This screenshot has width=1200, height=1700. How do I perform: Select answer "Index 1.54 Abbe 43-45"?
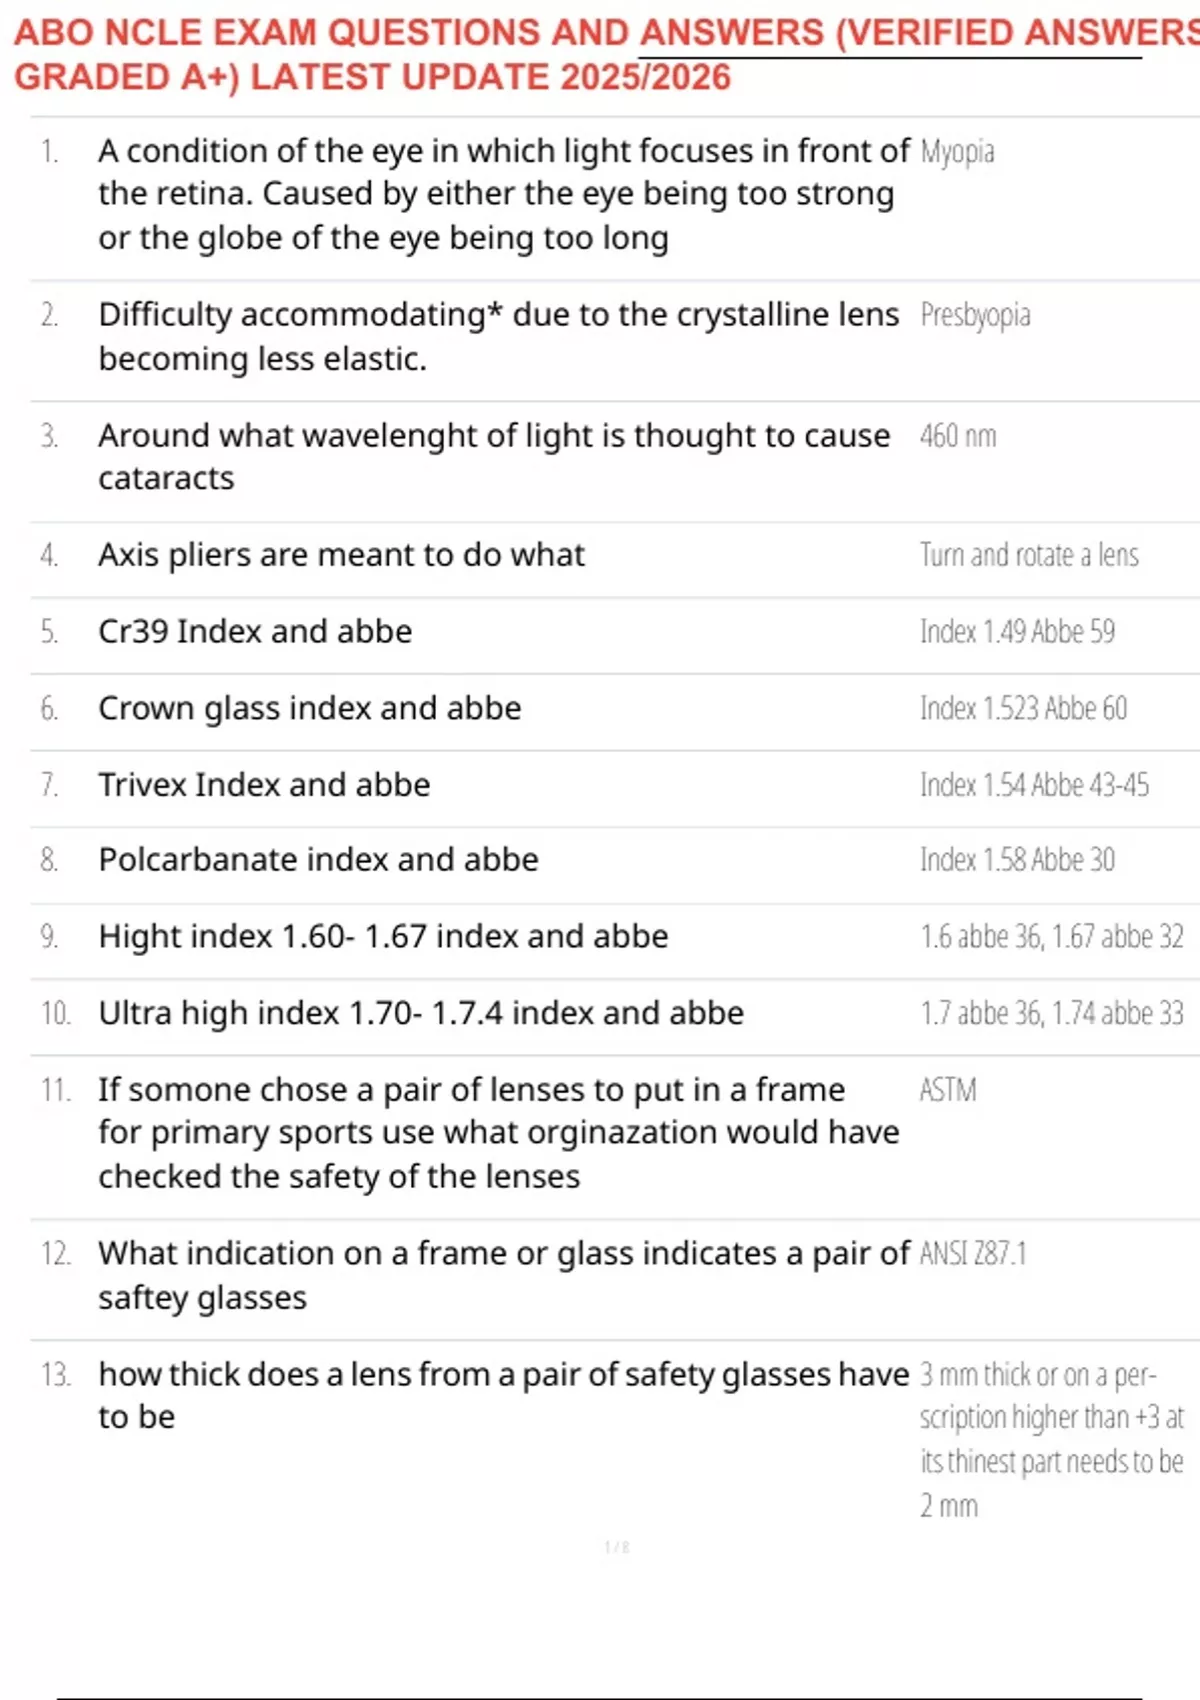[1034, 785]
